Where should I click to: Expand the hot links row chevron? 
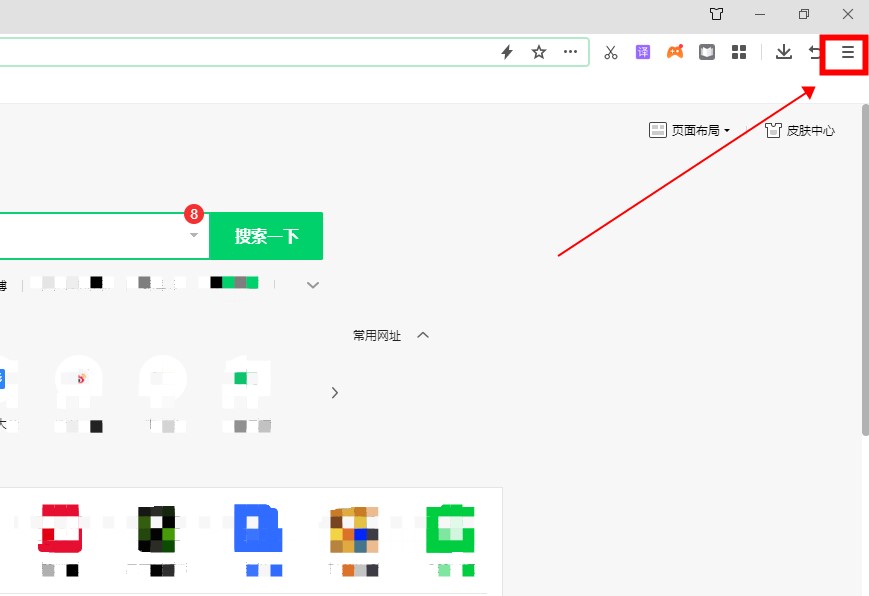tap(313, 285)
